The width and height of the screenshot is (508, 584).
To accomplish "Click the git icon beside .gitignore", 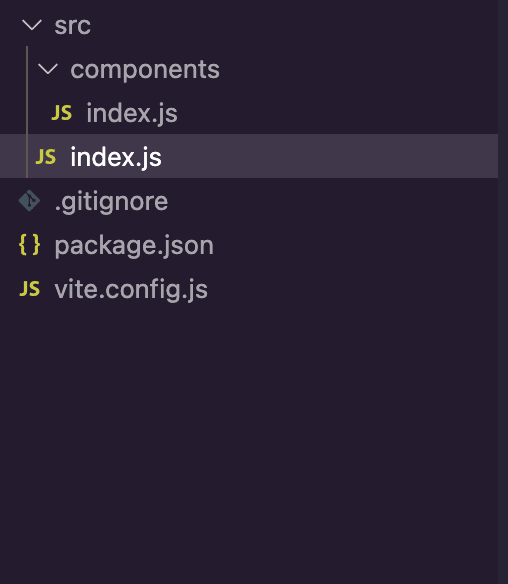I will click(29, 201).
